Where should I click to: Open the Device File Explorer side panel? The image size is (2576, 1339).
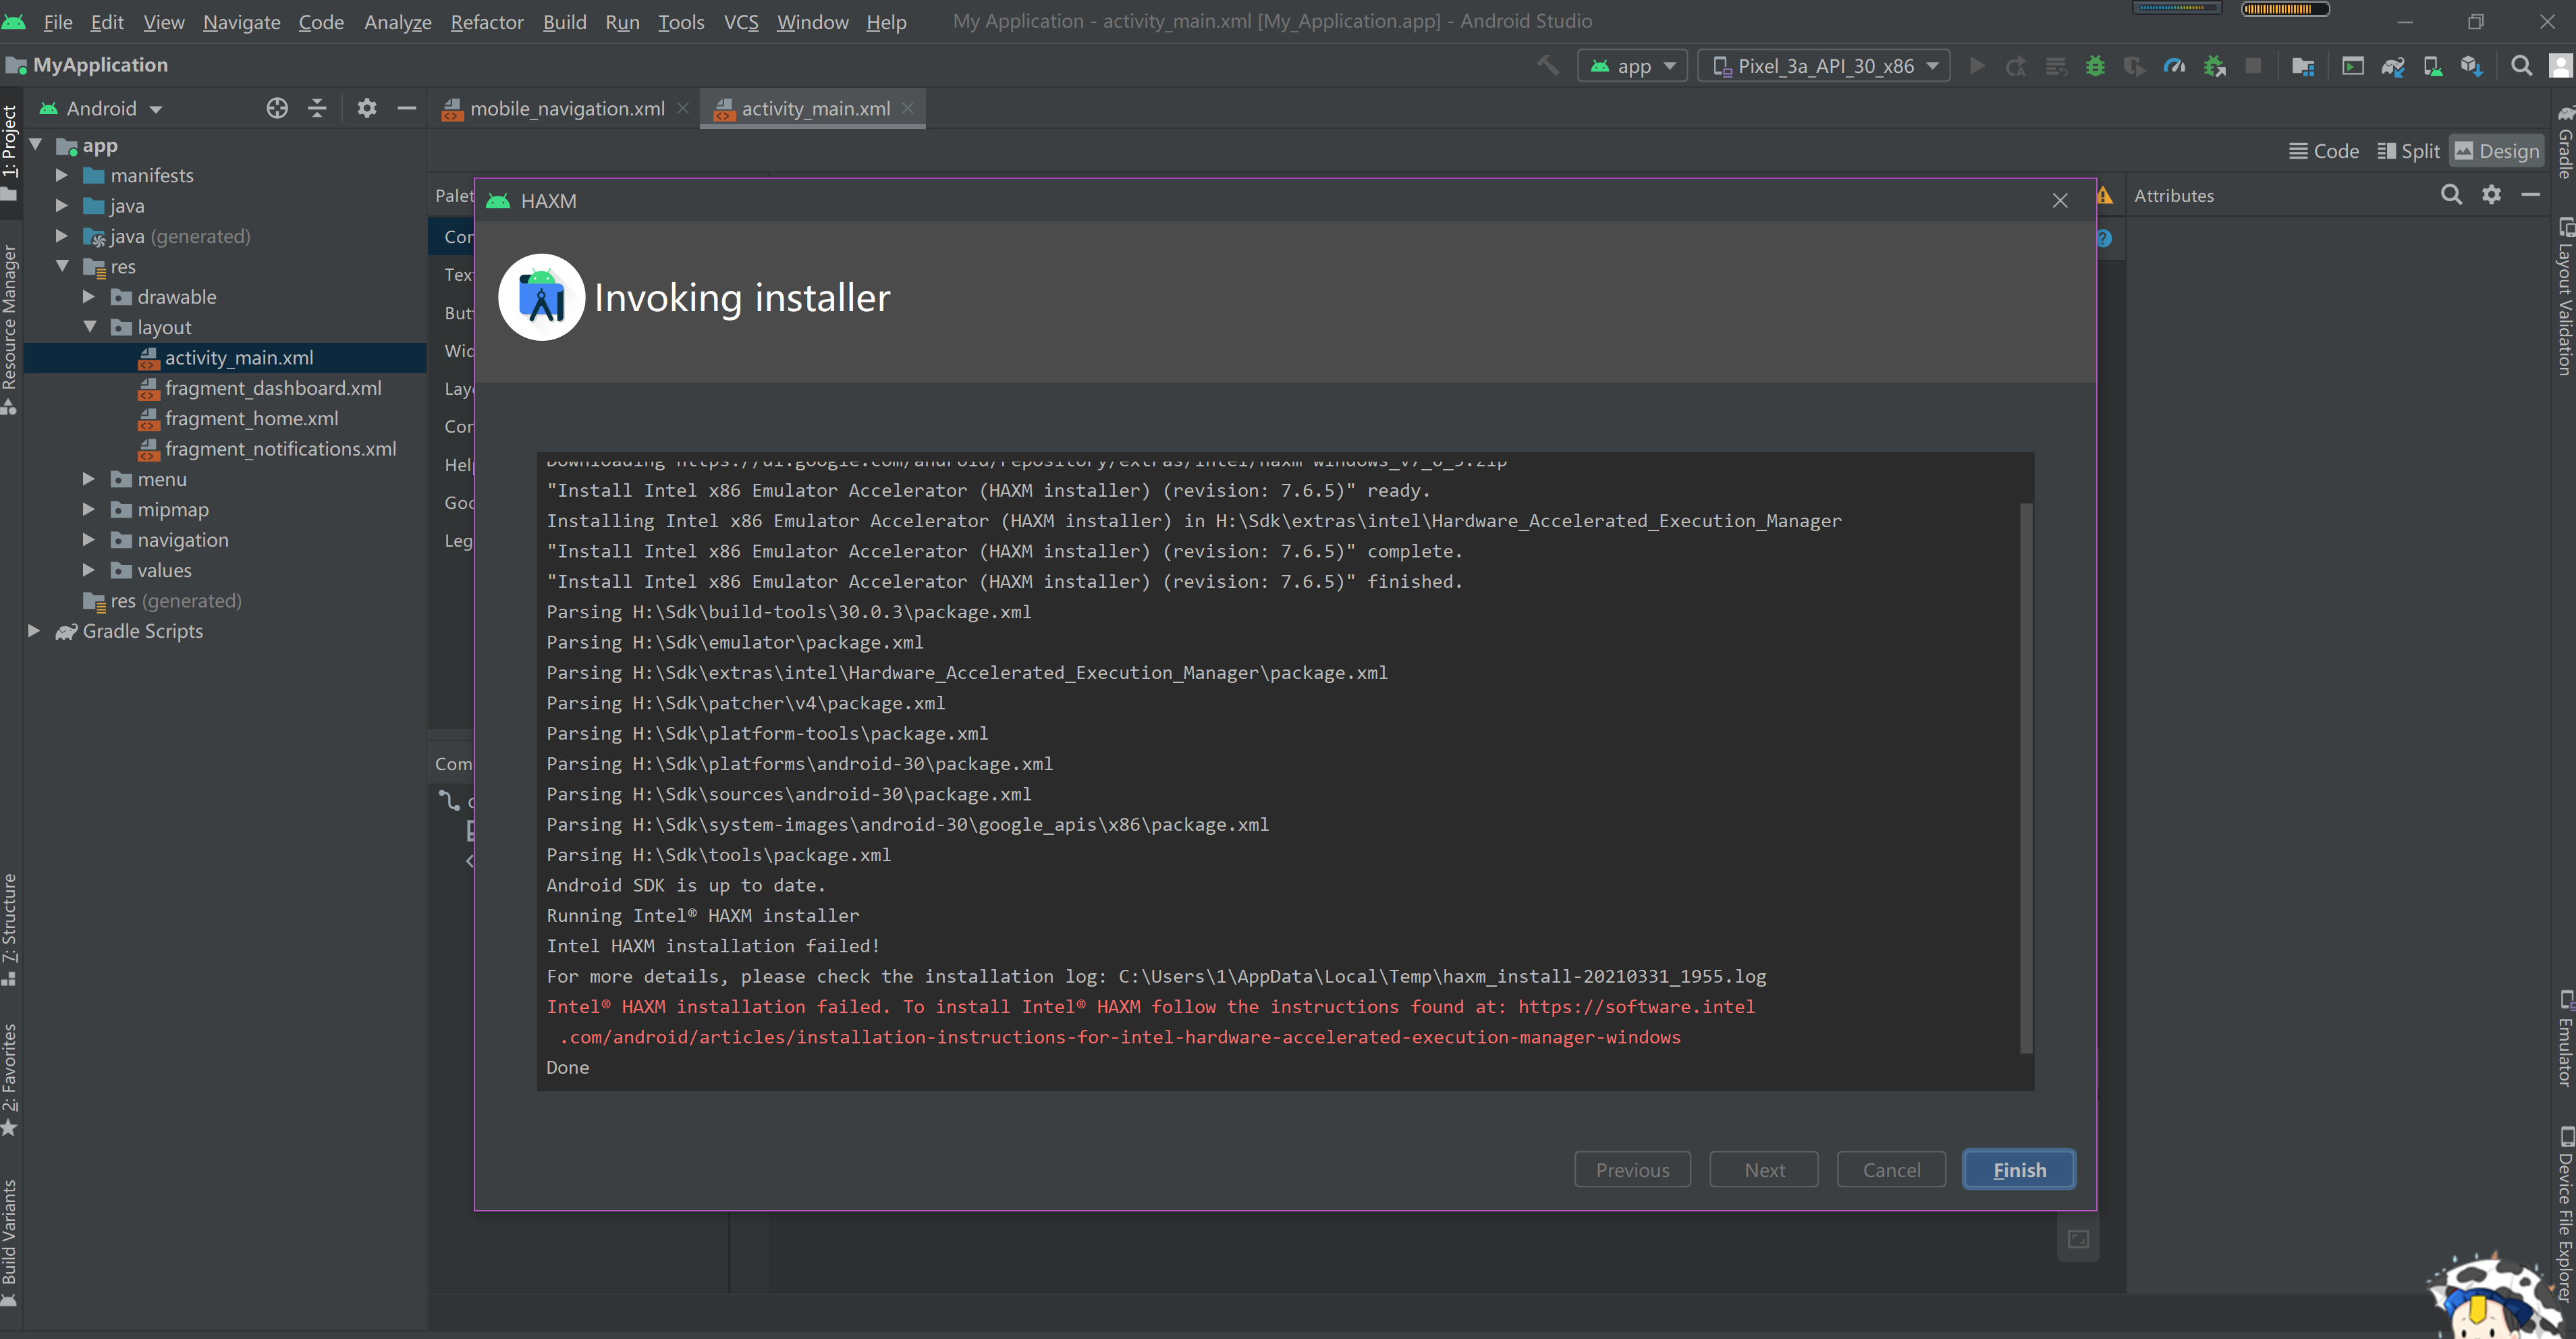click(x=2565, y=1215)
